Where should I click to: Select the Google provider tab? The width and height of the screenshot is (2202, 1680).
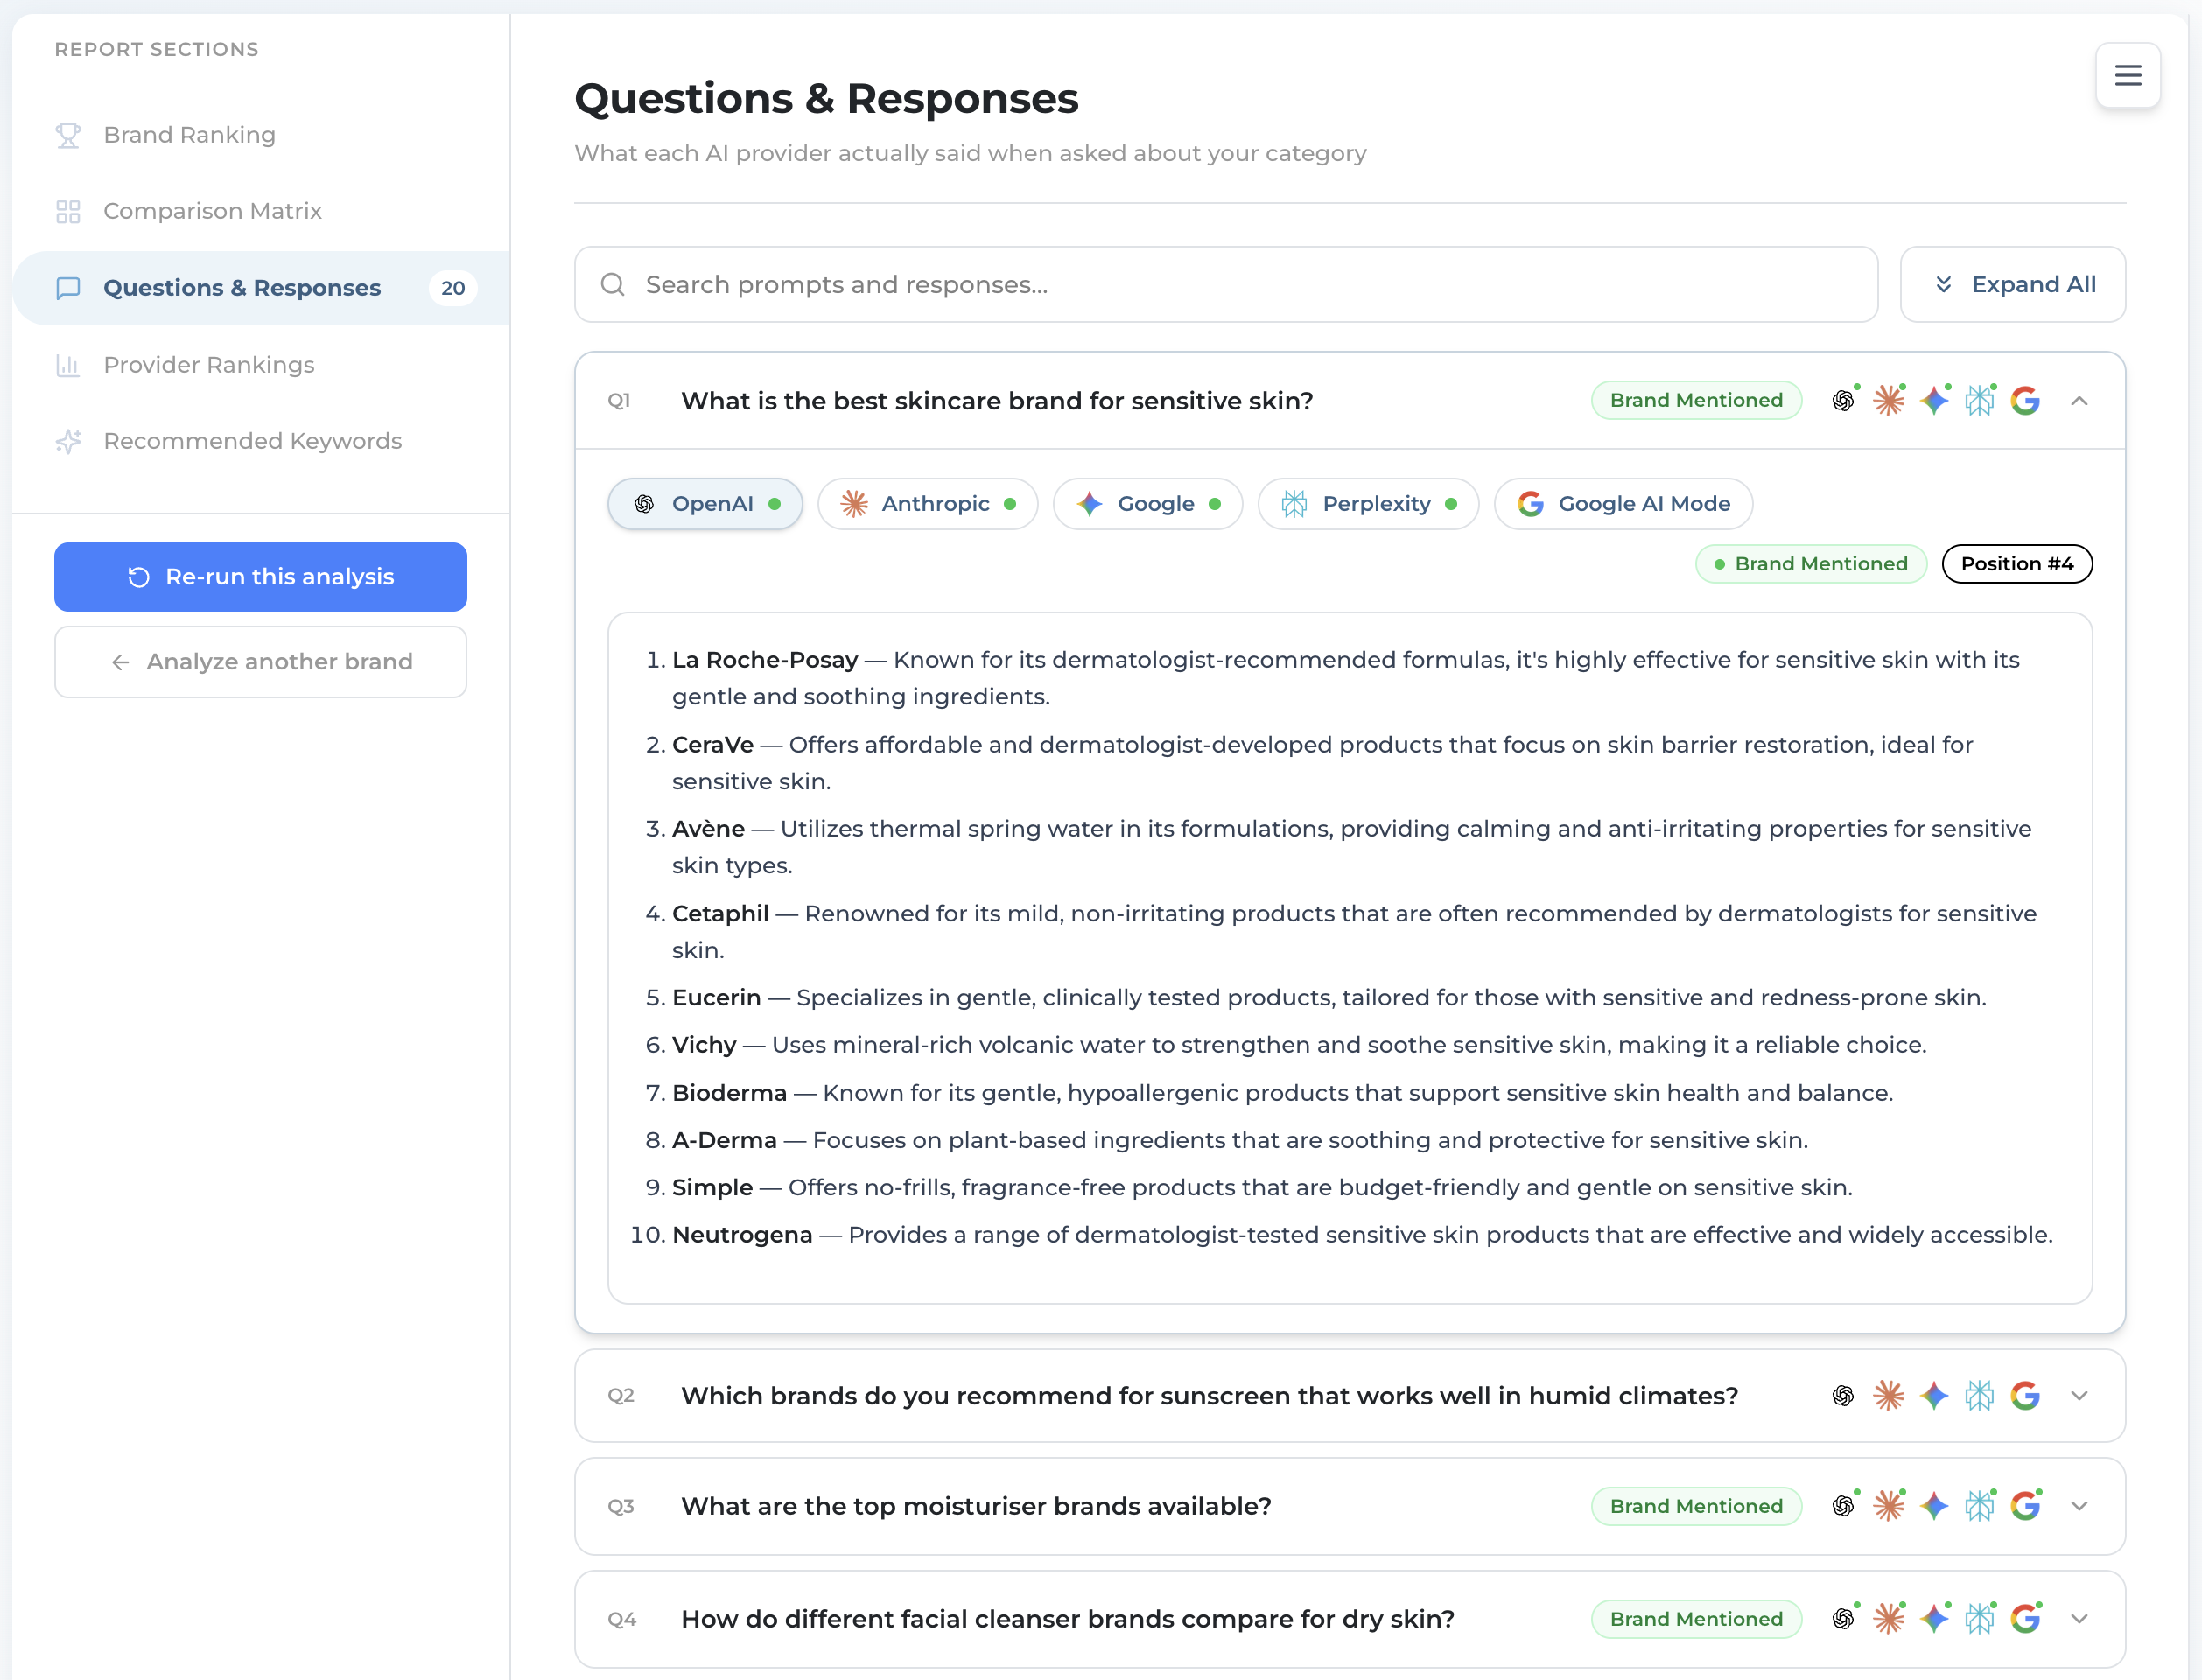point(1147,504)
